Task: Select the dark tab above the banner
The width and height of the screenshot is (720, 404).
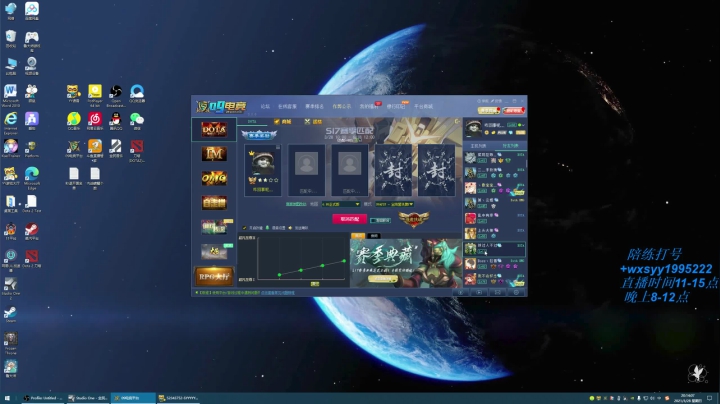Action: tap(374, 236)
